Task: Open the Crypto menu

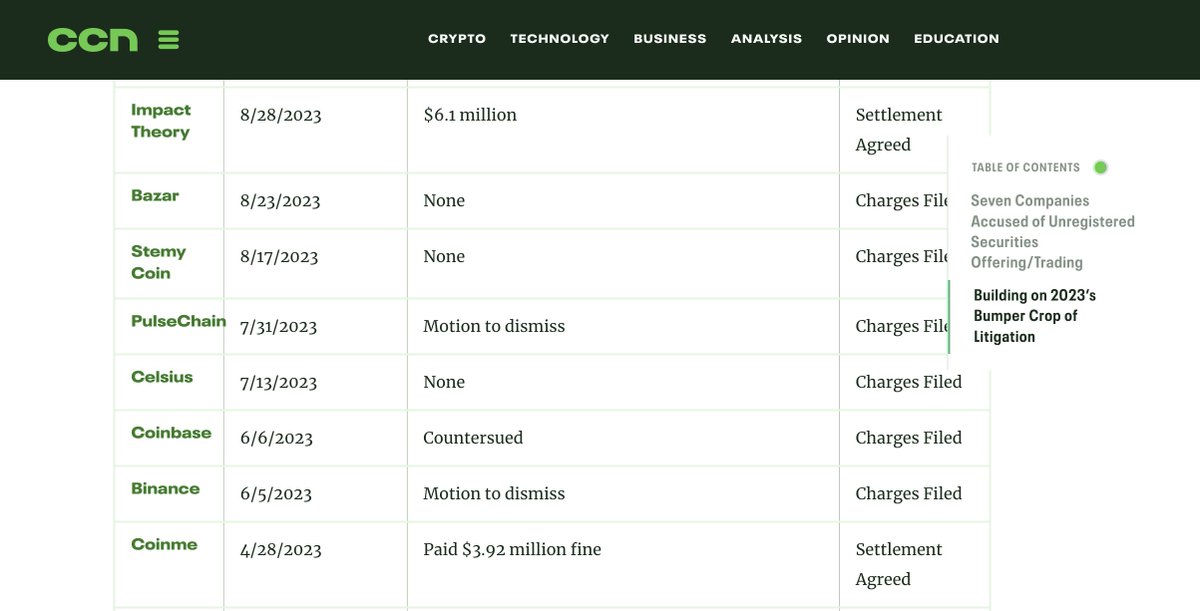Action: [457, 39]
